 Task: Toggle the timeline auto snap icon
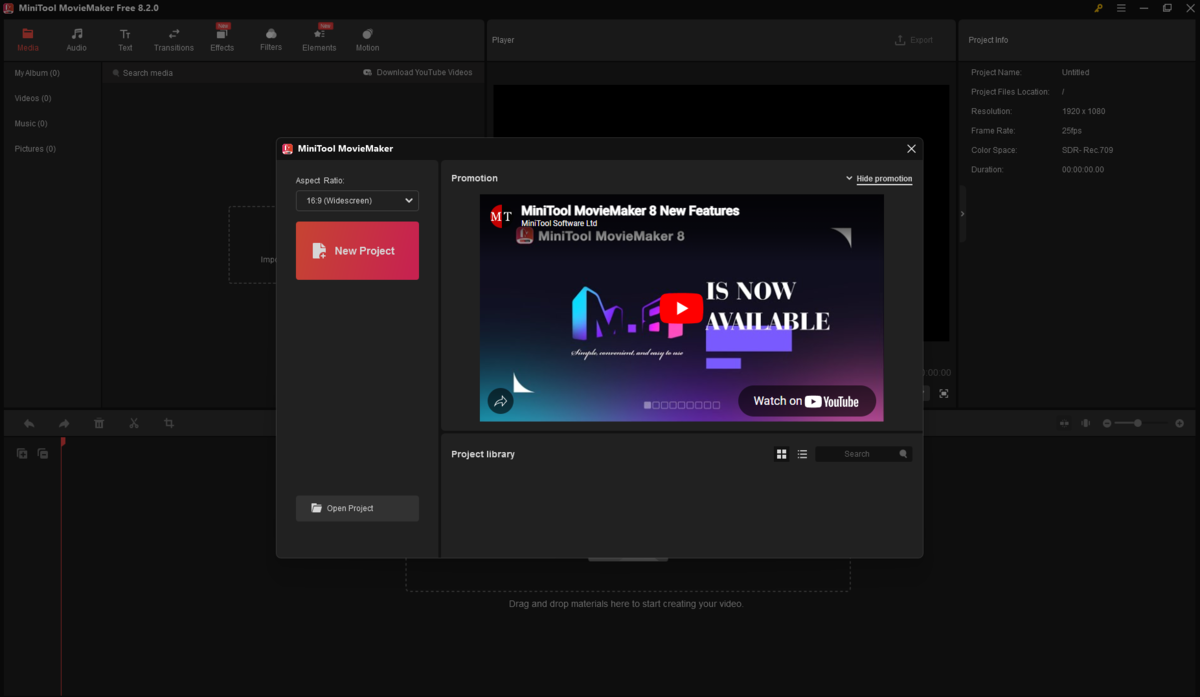coord(1086,423)
